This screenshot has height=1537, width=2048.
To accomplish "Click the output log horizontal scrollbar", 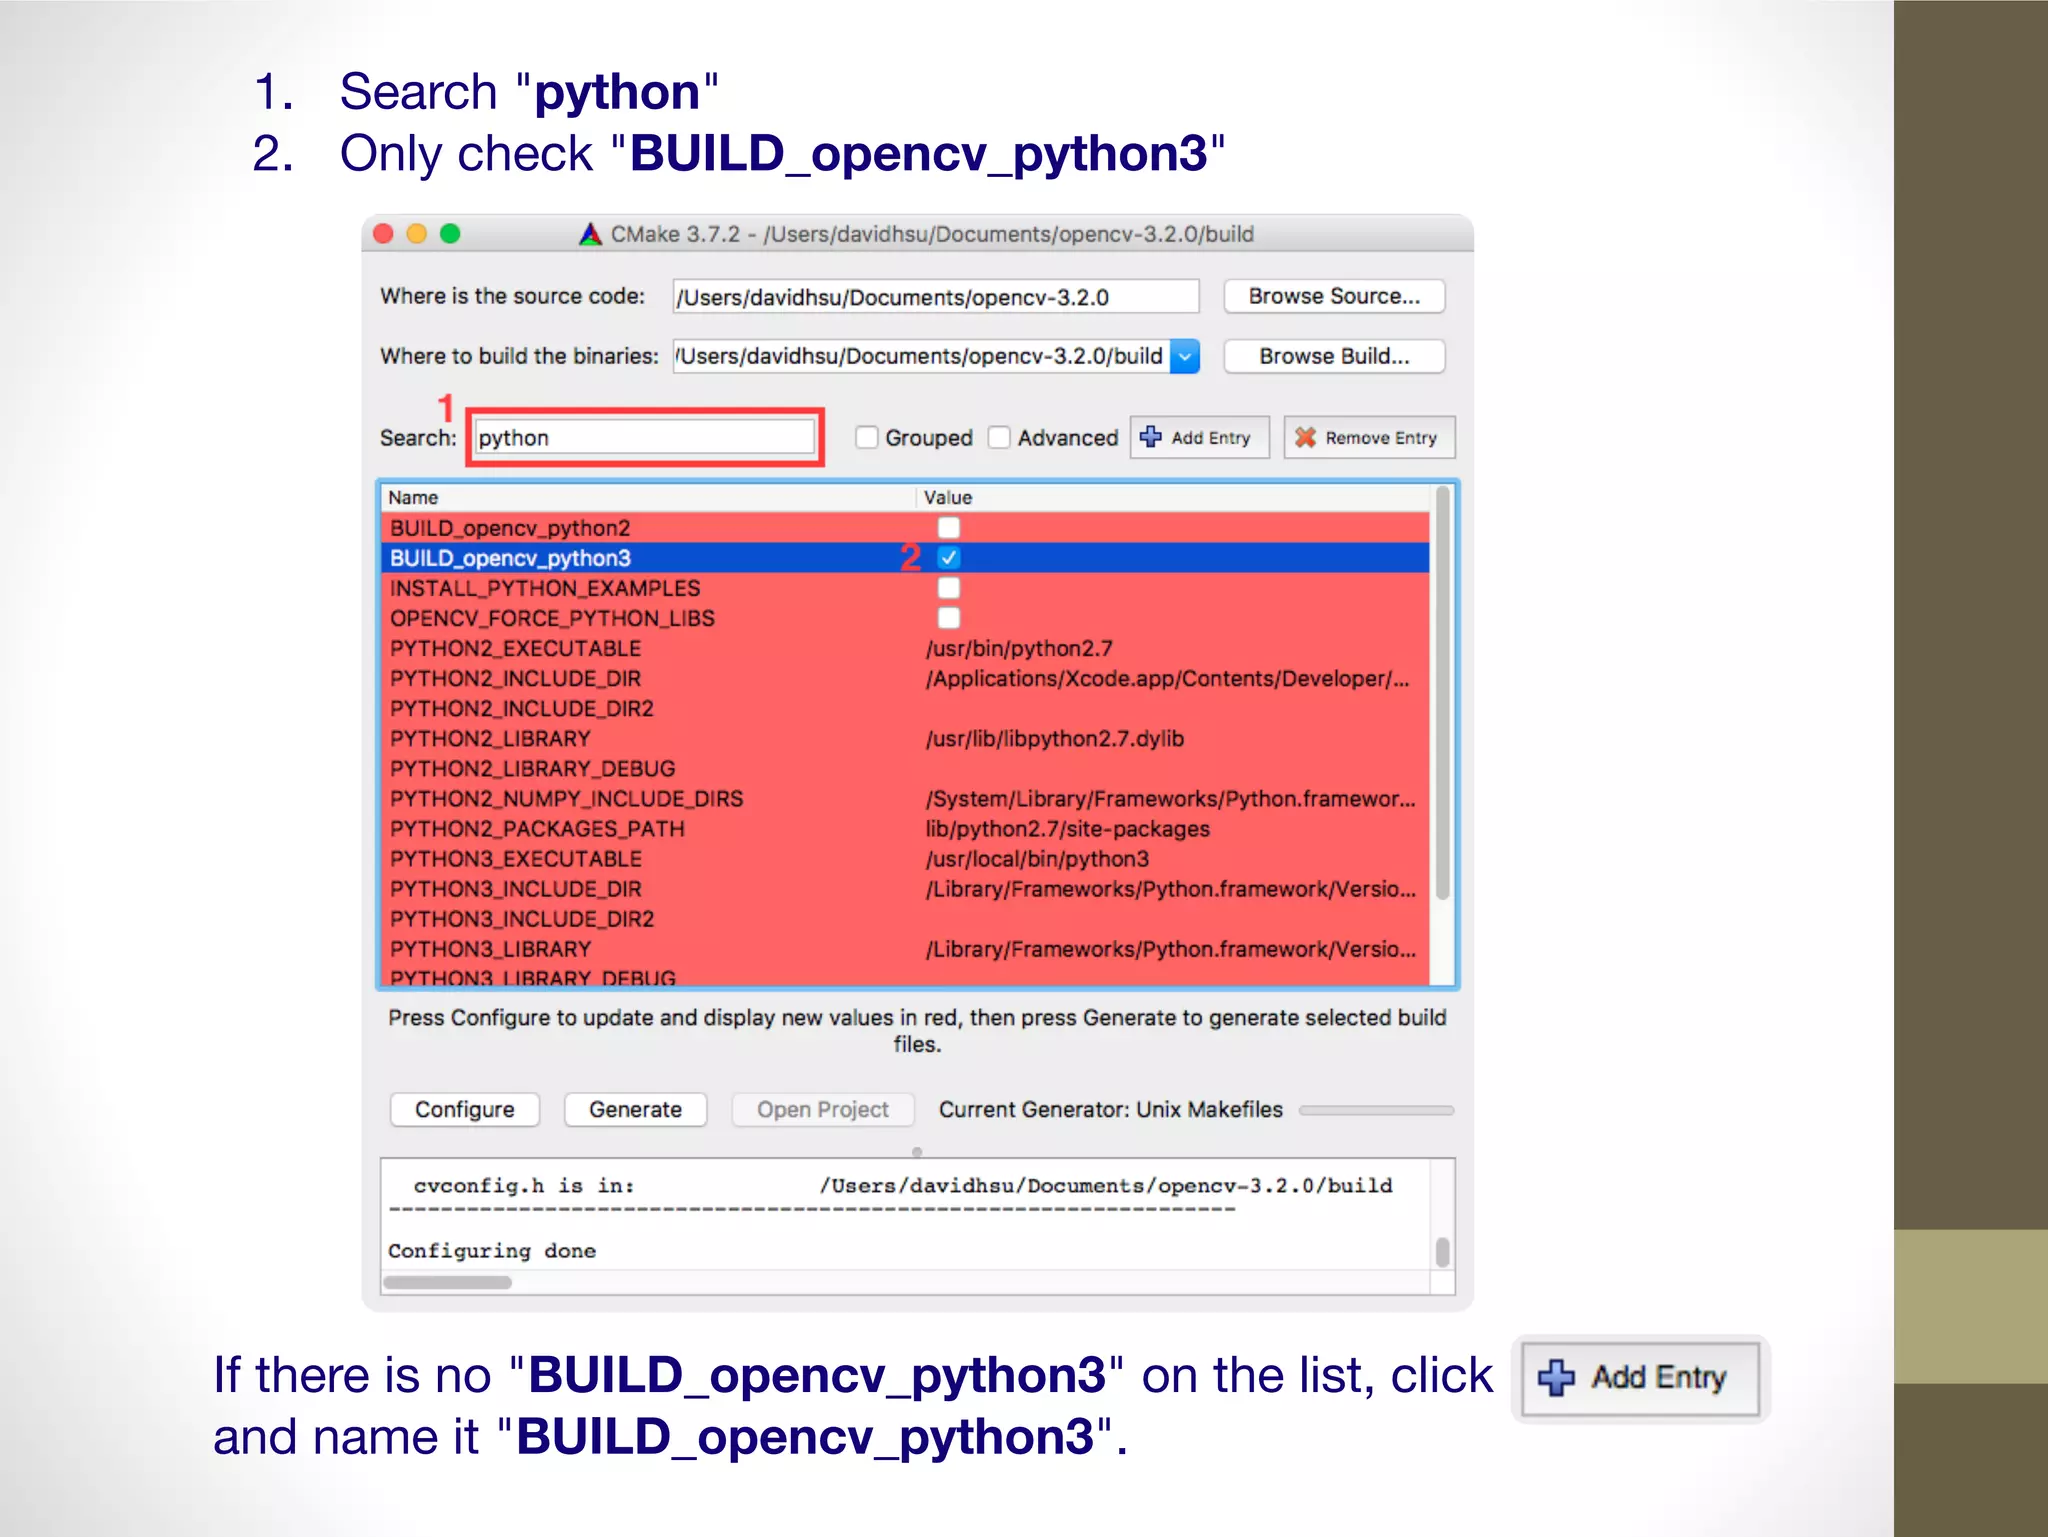I will (x=448, y=1283).
